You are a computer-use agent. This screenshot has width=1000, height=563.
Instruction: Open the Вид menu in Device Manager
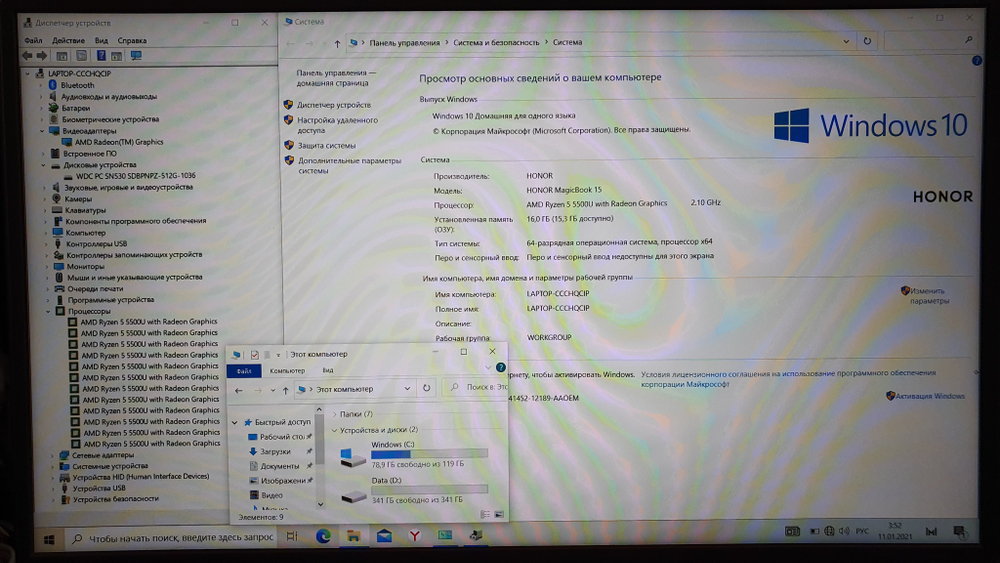[x=101, y=40]
